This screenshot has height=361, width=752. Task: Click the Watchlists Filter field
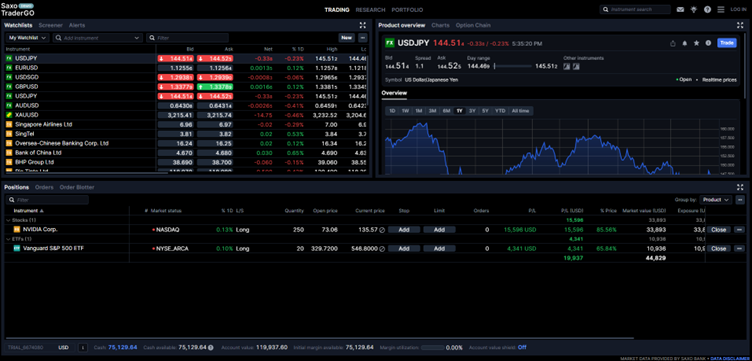(188, 38)
